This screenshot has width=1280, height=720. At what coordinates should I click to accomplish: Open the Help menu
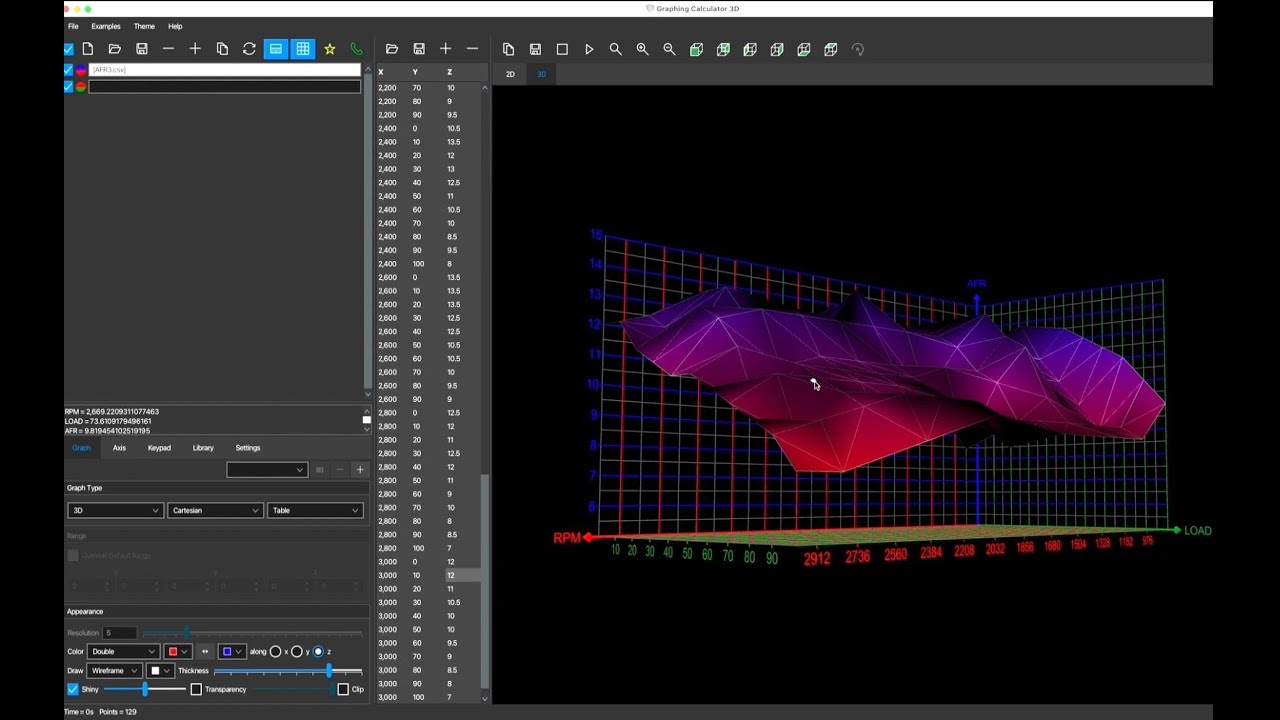pyautogui.click(x=175, y=26)
